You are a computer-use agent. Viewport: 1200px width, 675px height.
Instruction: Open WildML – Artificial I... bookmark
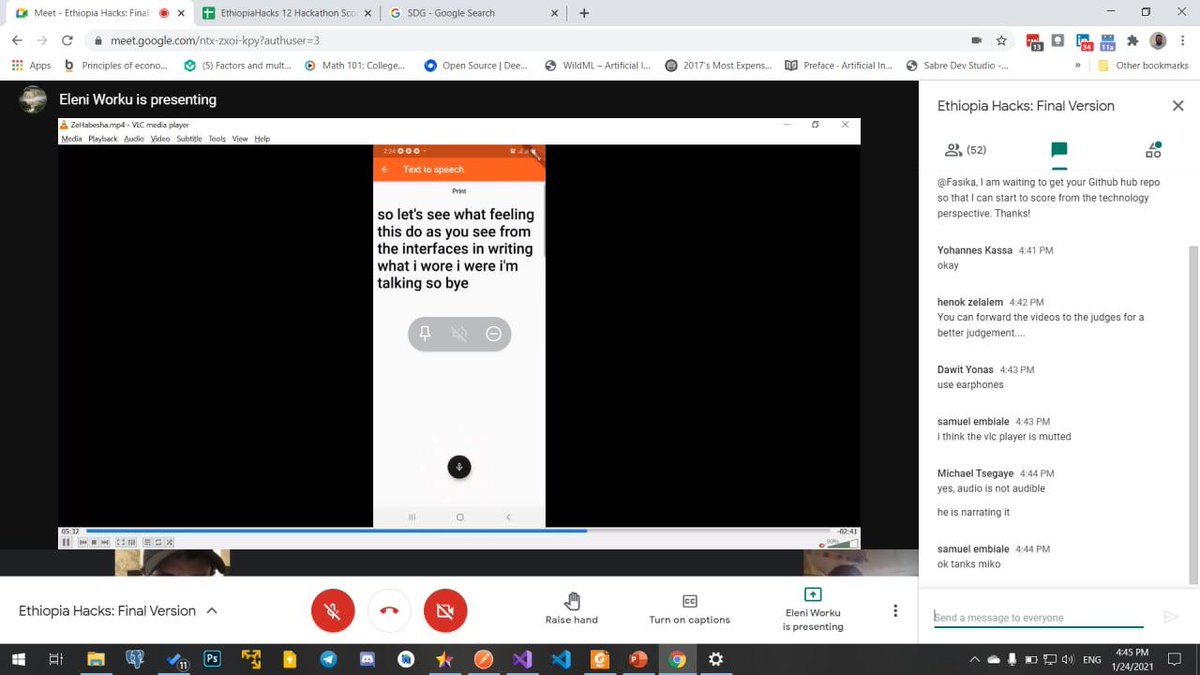coord(598,65)
